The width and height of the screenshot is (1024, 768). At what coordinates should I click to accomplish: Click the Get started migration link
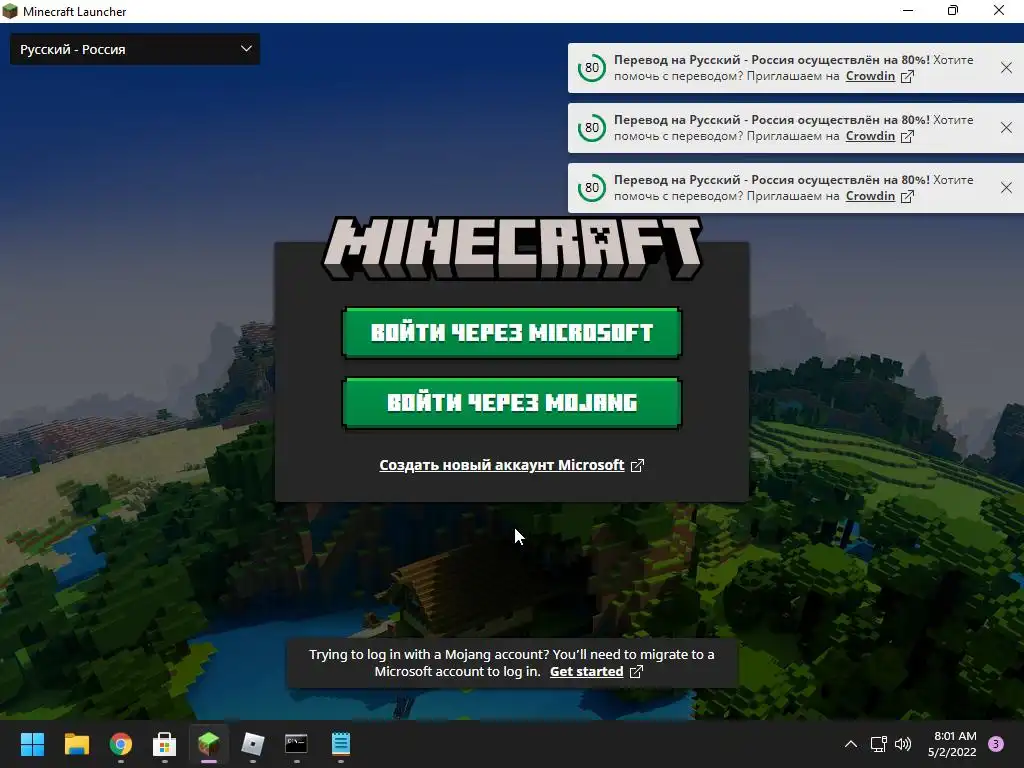[586, 671]
